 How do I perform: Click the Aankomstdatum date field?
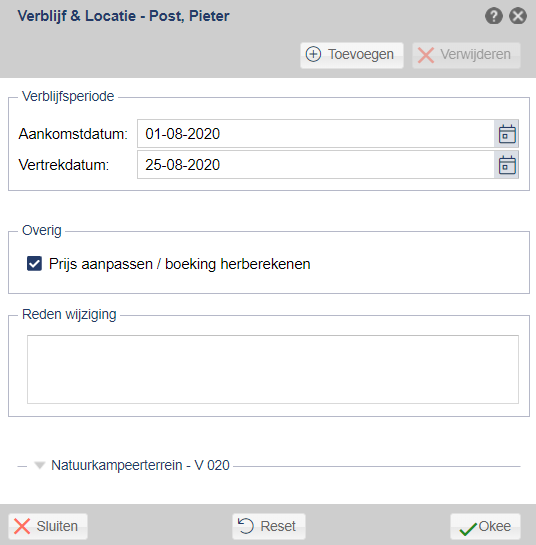click(x=316, y=134)
